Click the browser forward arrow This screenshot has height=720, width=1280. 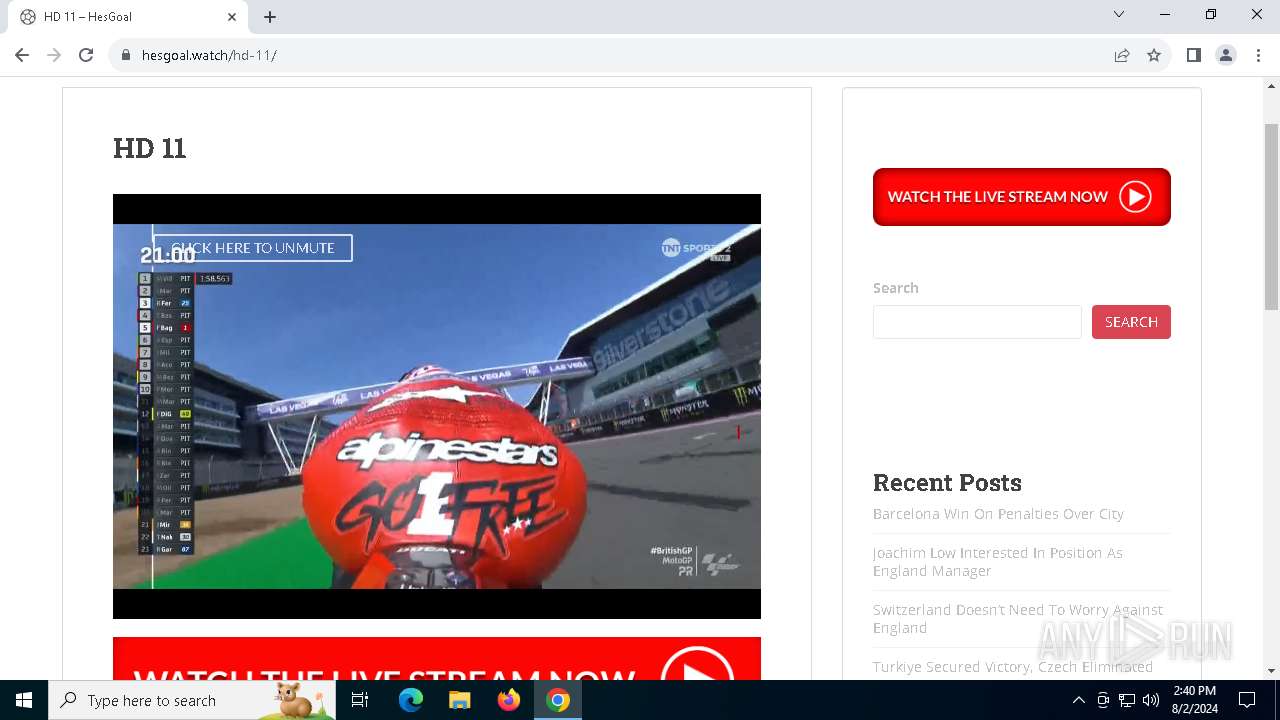(x=54, y=56)
